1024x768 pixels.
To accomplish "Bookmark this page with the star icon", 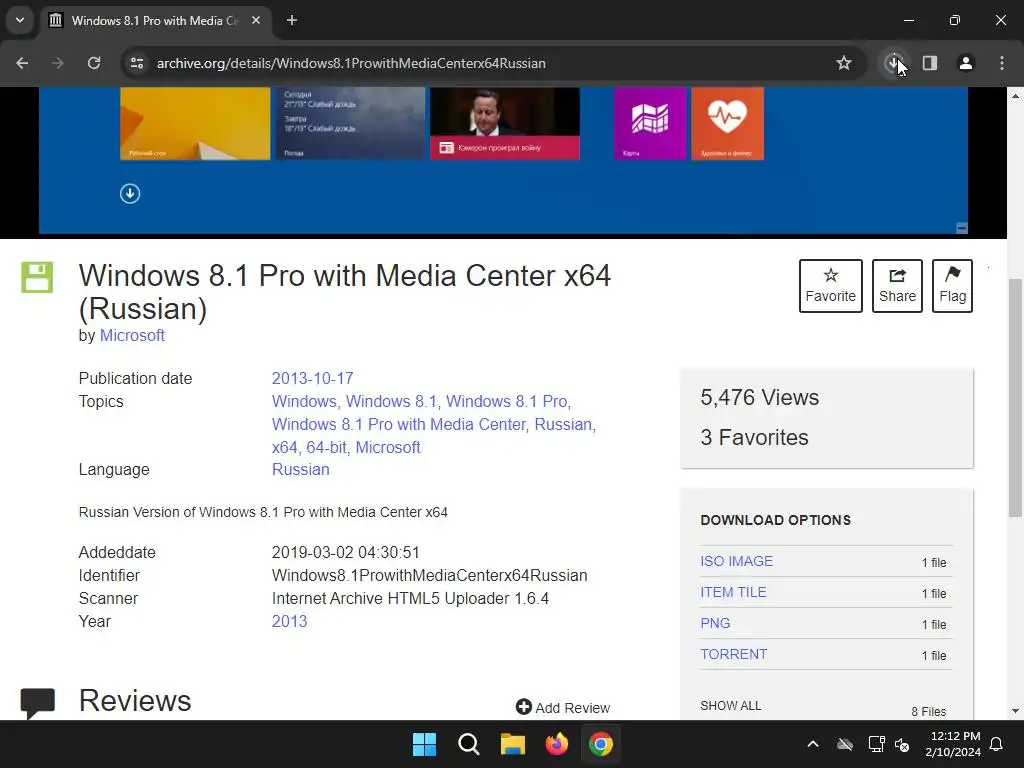I will 844,63.
